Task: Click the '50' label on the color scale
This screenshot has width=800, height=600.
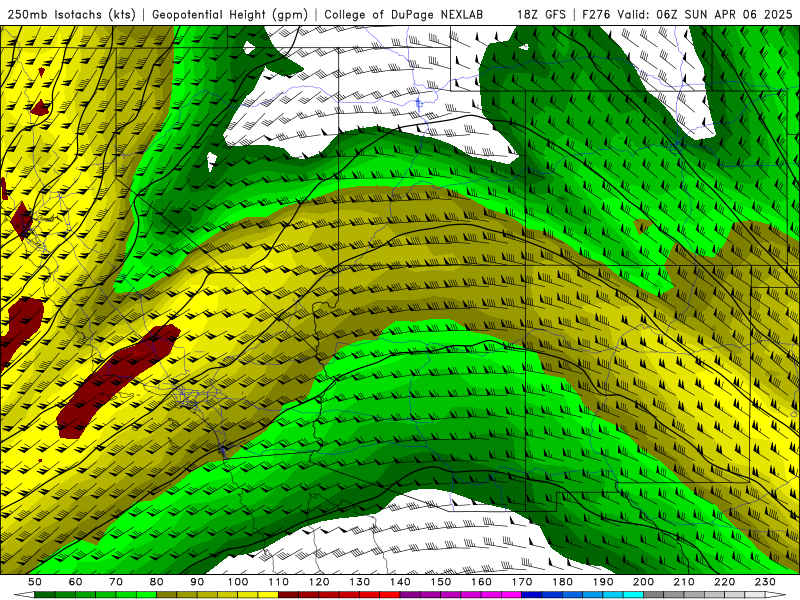Action: pyautogui.click(x=35, y=582)
